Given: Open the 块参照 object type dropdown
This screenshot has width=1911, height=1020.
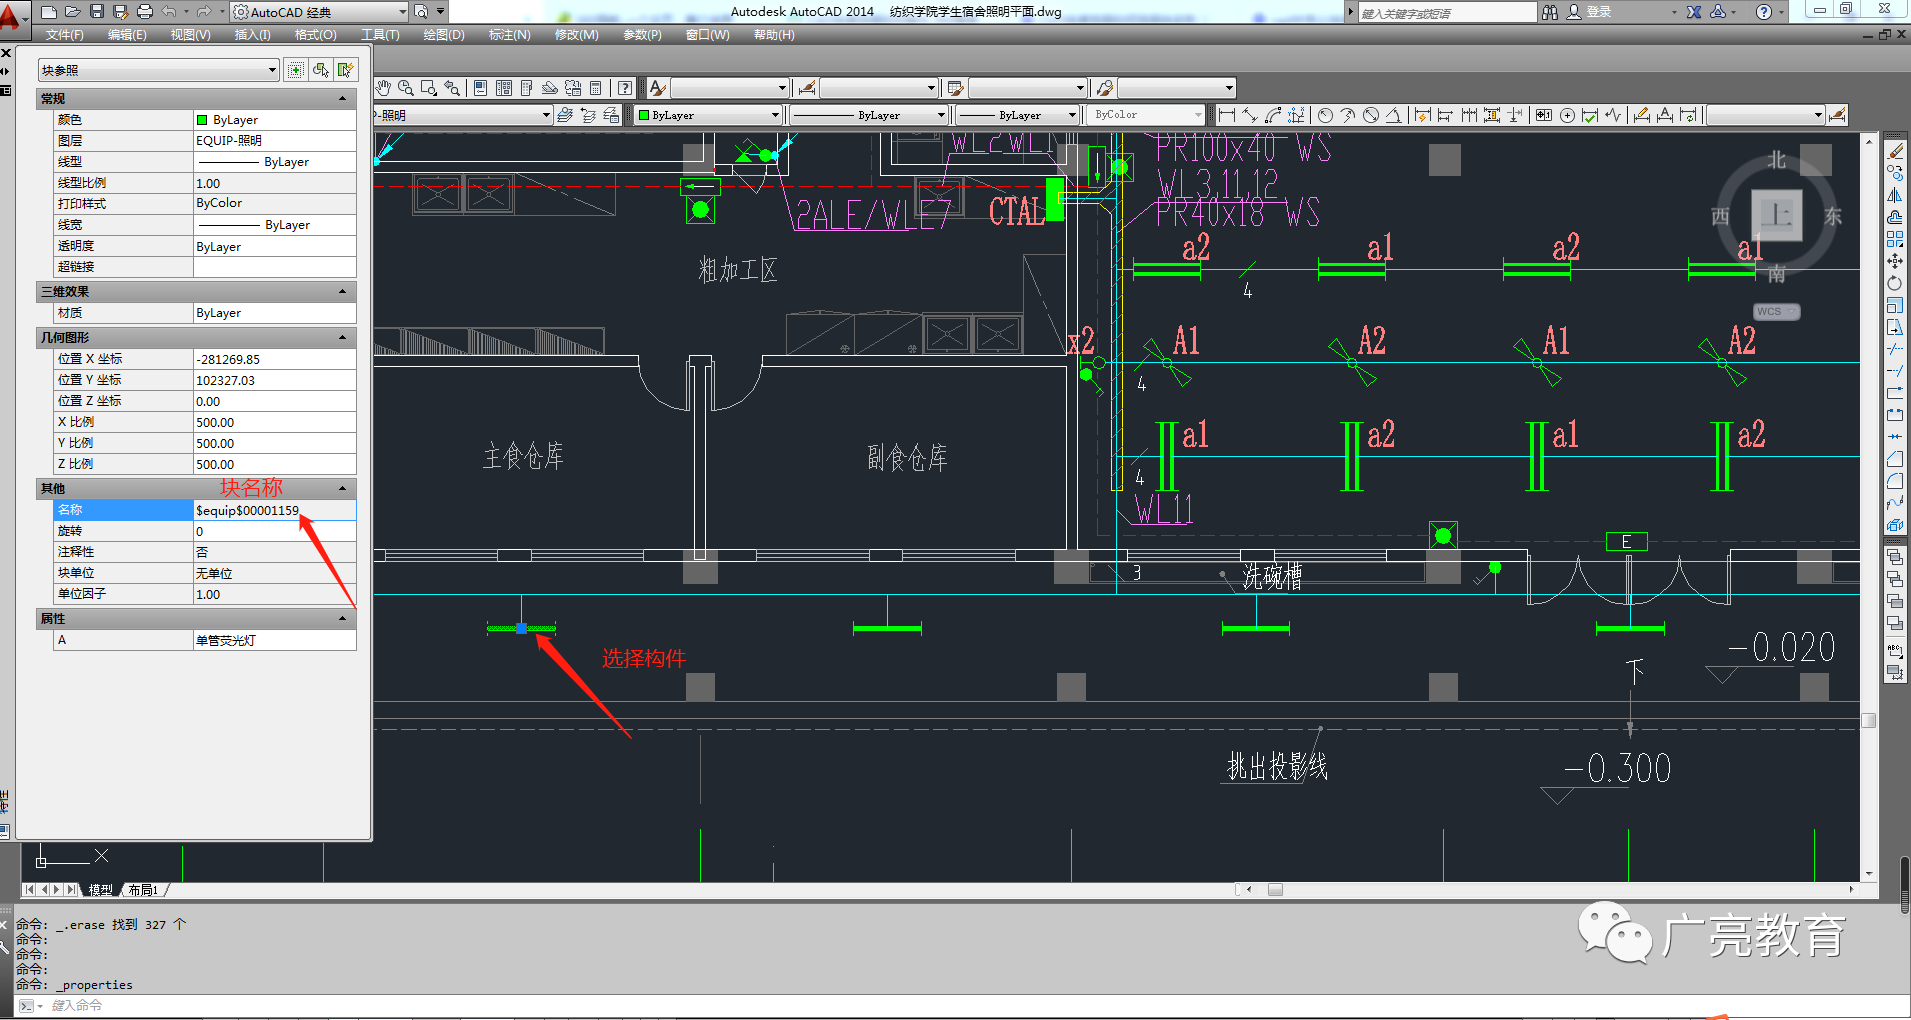Looking at the screenshot, I should [158, 70].
